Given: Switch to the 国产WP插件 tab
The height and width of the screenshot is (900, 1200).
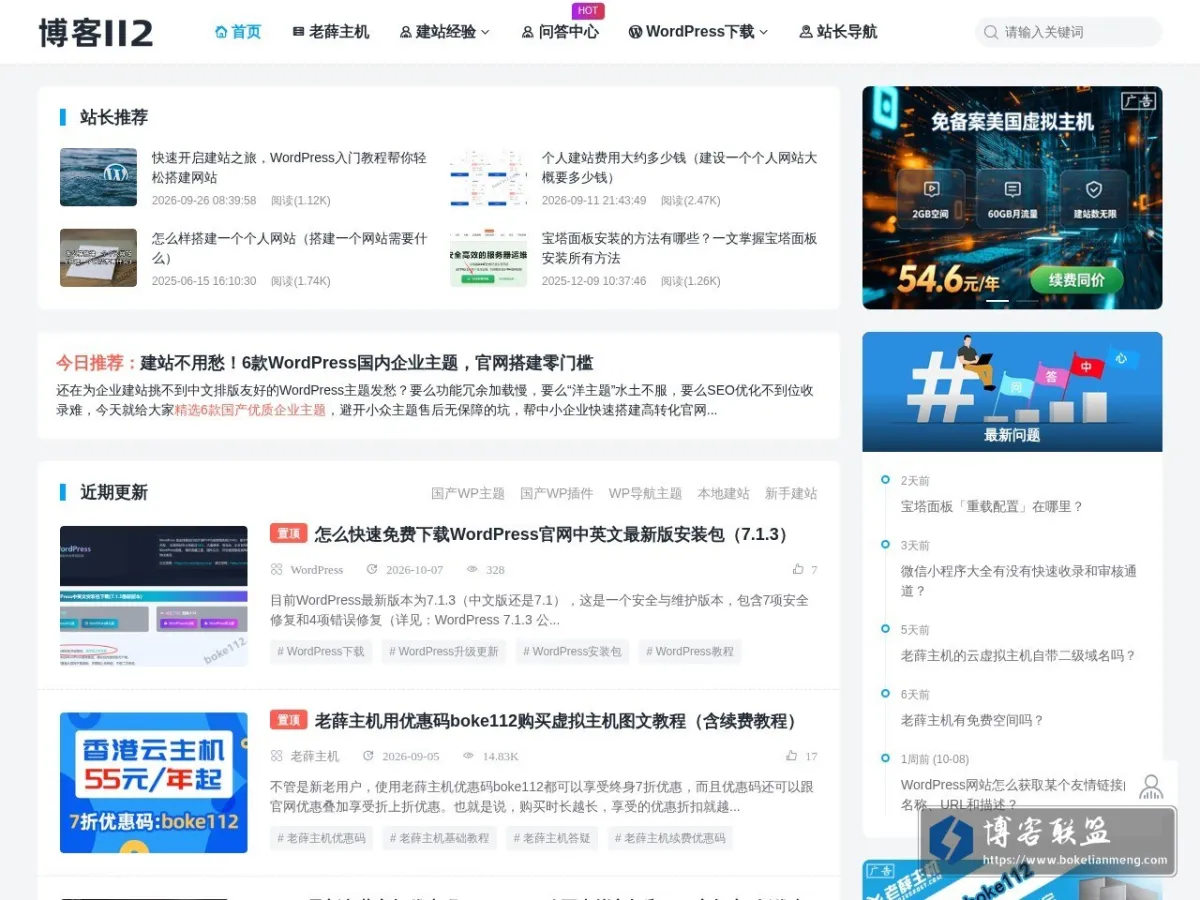Looking at the screenshot, I should click(x=556, y=493).
